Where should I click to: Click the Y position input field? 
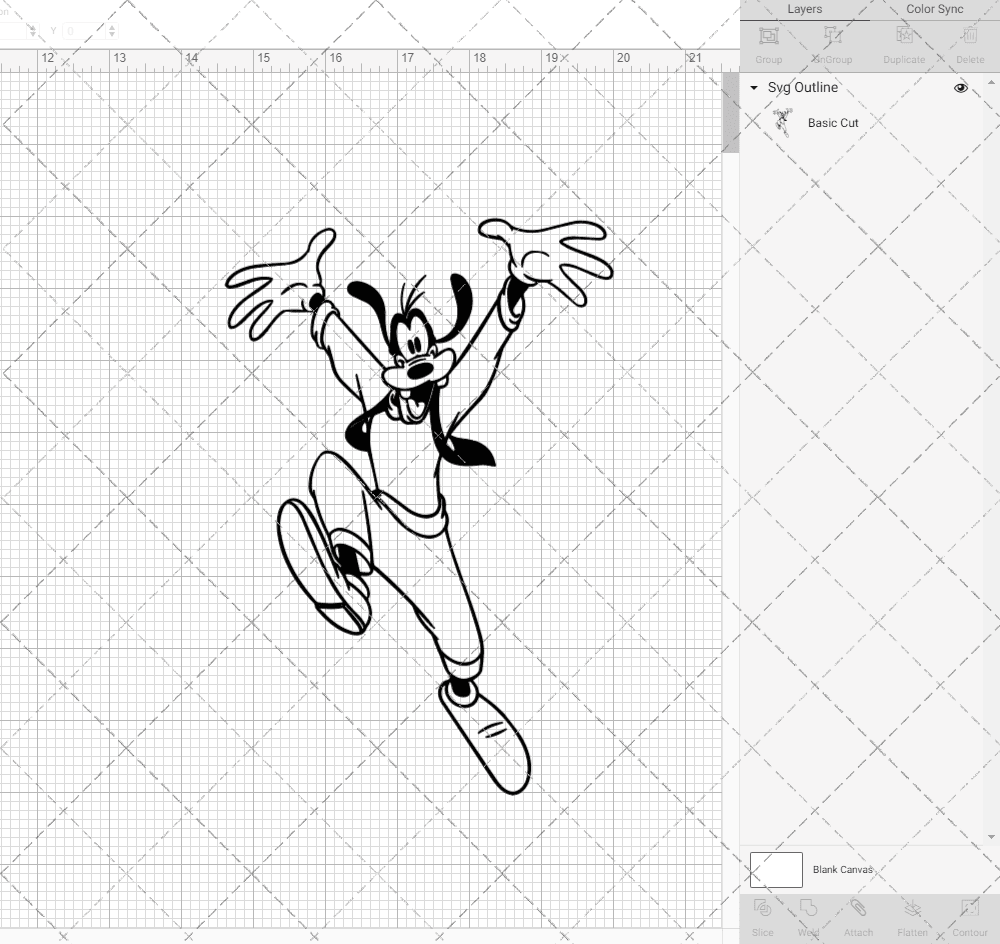coord(85,31)
